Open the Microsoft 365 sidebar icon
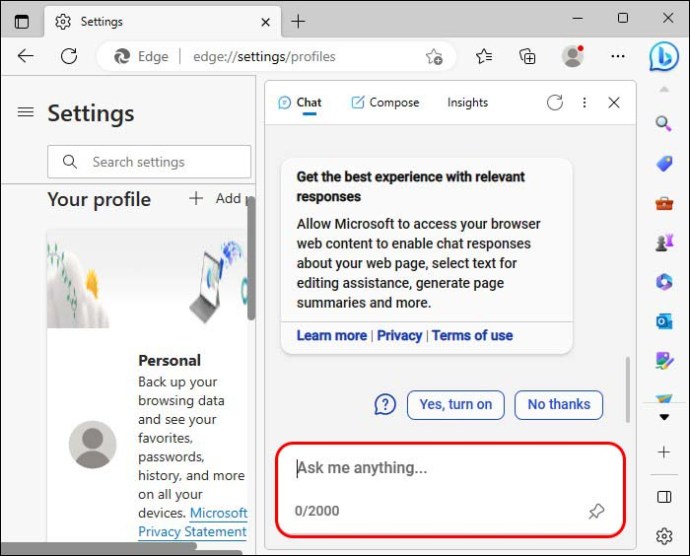This screenshot has height=556, width=690. pyautogui.click(x=664, y=282)
